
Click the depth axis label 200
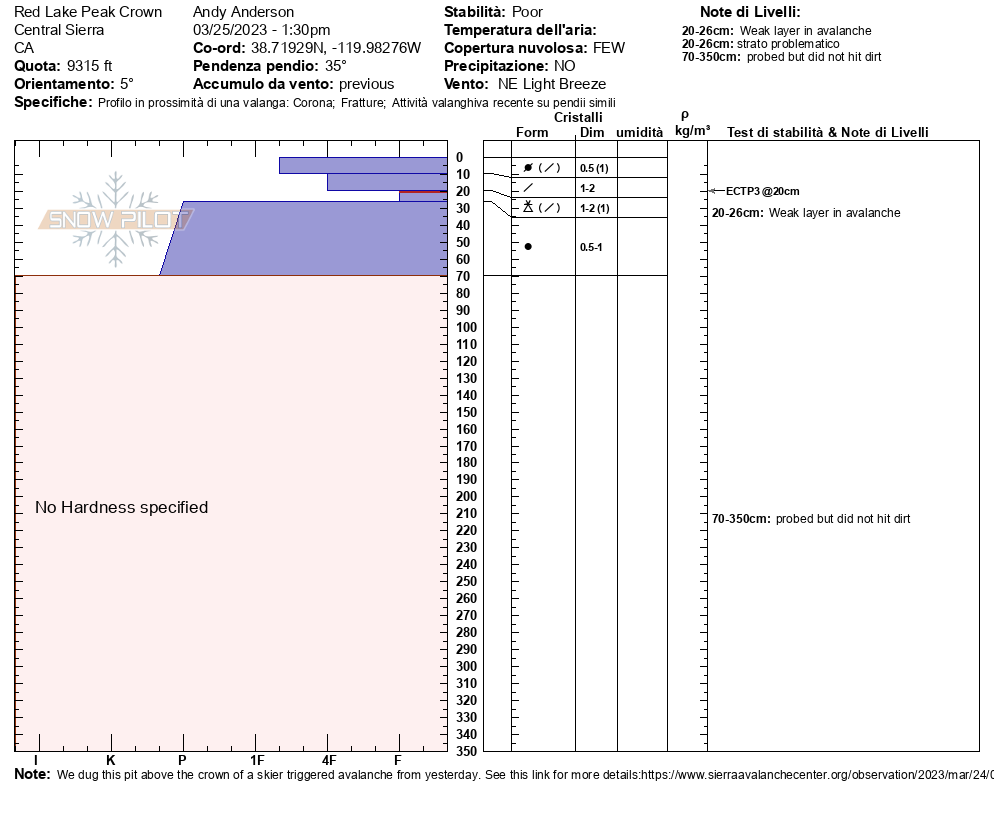click(x=466, y=496)
